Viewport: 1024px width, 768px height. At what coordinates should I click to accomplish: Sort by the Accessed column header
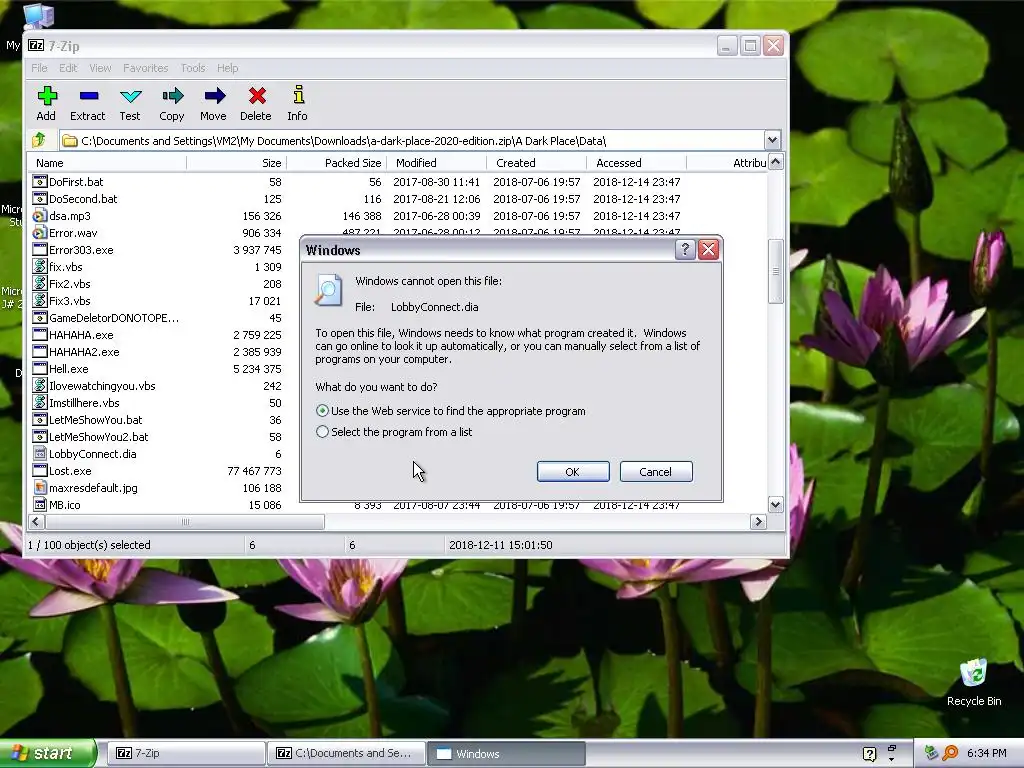click(636, 163)
